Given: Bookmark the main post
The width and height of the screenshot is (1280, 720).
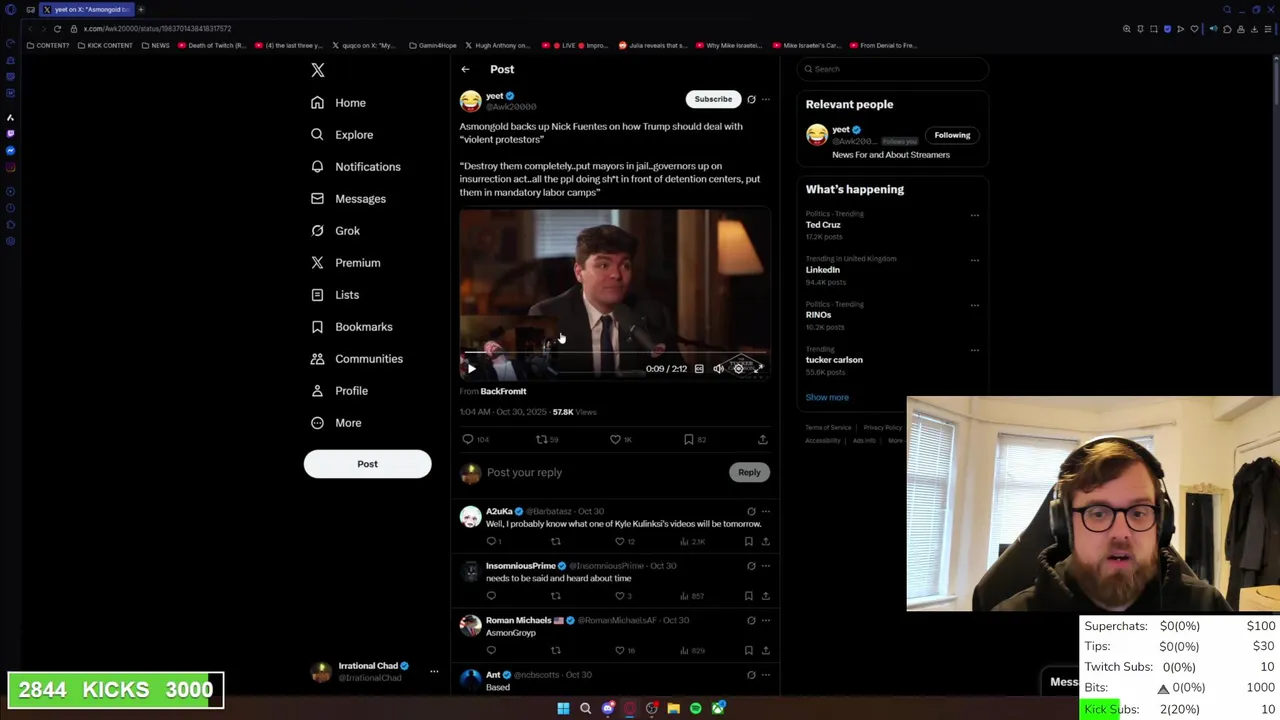Looking at the screenshot, I should point(688,439).
